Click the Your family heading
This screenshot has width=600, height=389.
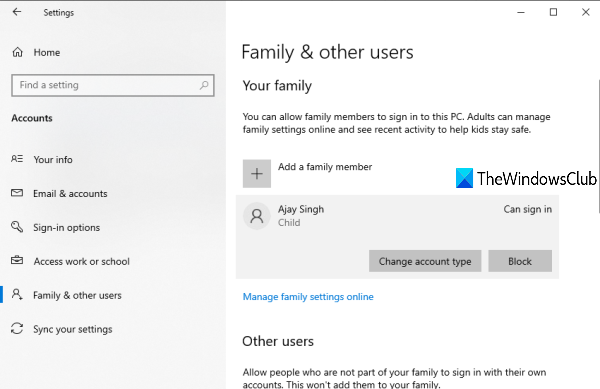click(277, 86)
